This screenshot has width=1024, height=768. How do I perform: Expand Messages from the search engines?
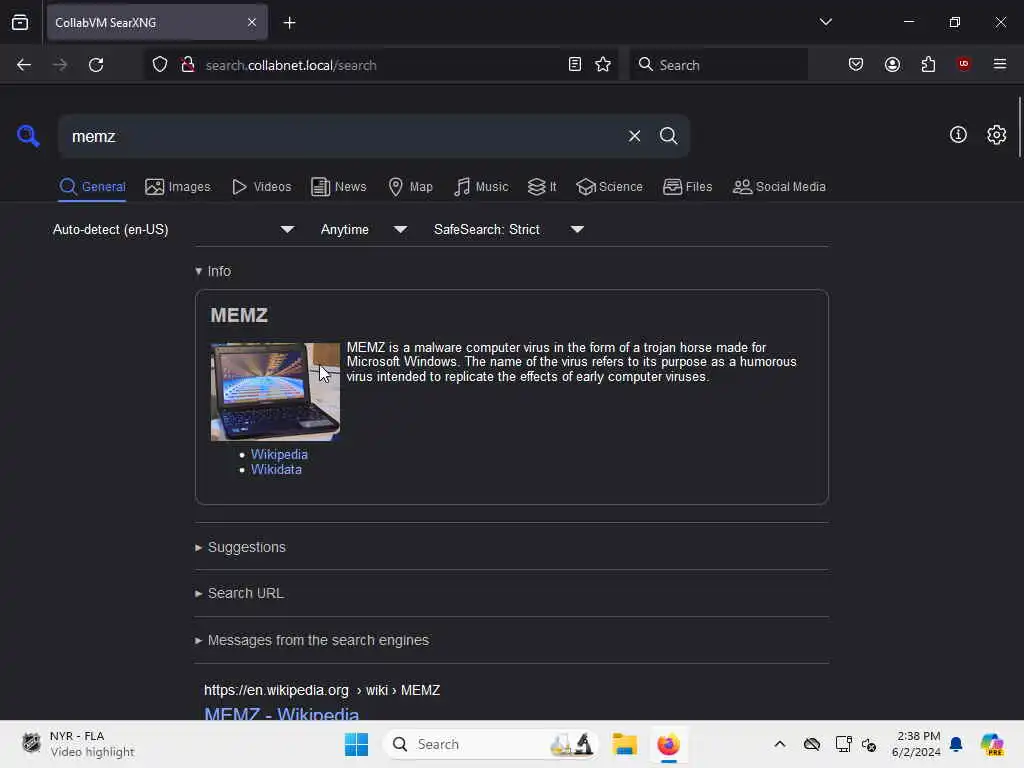point(312,640)
